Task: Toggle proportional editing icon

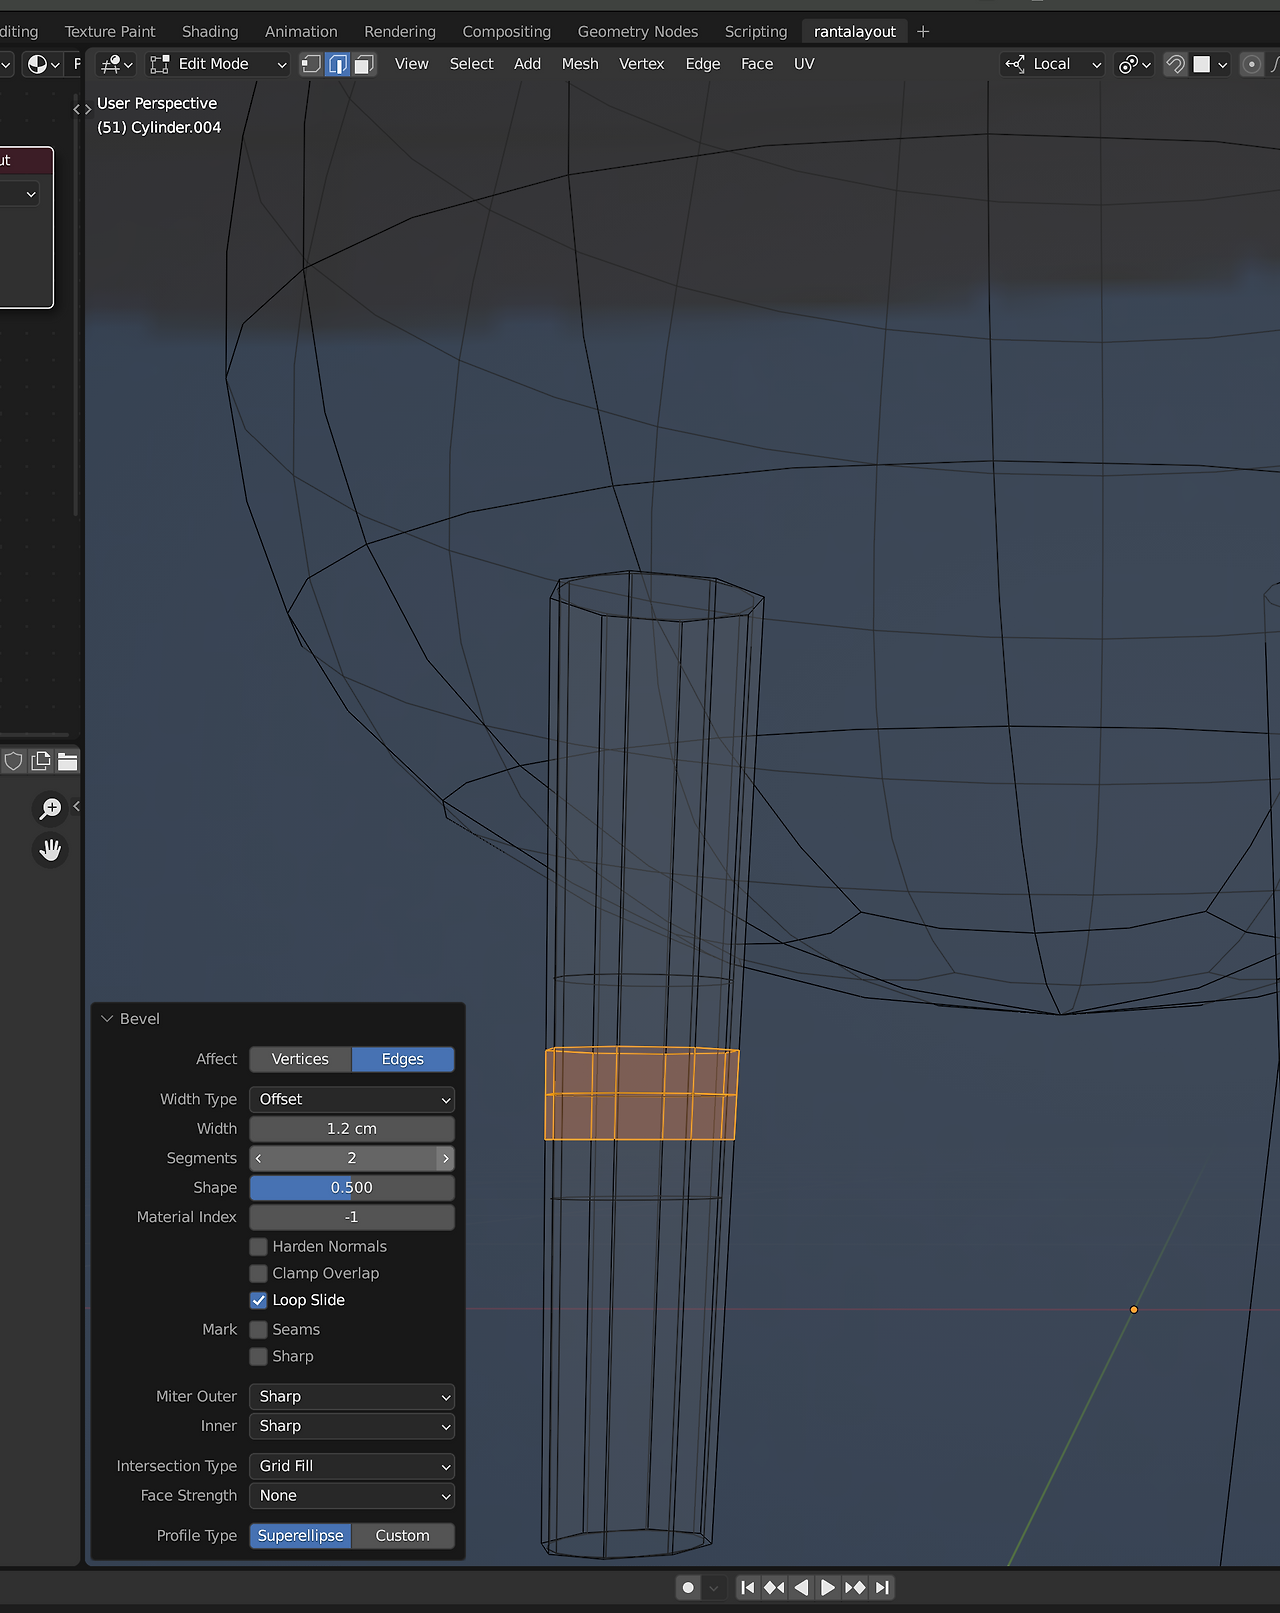Action: (1251, 64)
